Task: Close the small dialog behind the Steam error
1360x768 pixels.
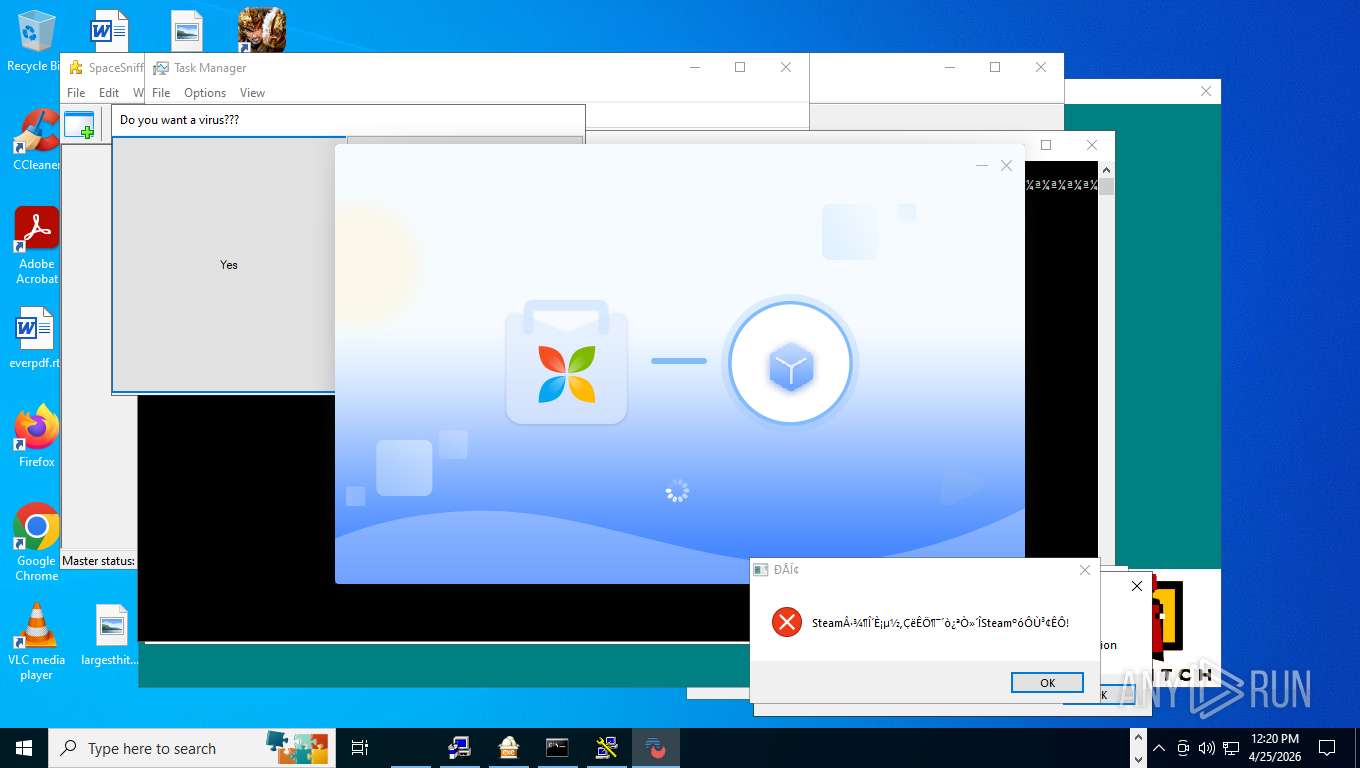Action: [1137, 586]
